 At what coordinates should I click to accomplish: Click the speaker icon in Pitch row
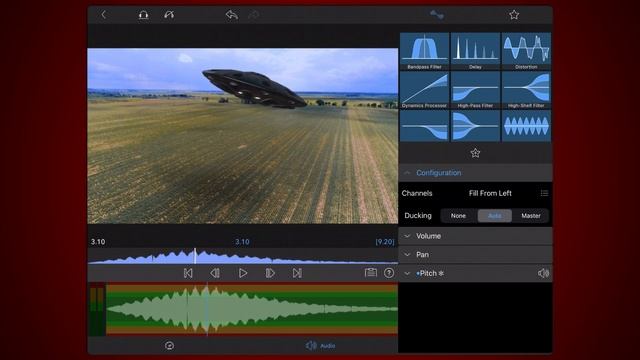coord(543,273)
